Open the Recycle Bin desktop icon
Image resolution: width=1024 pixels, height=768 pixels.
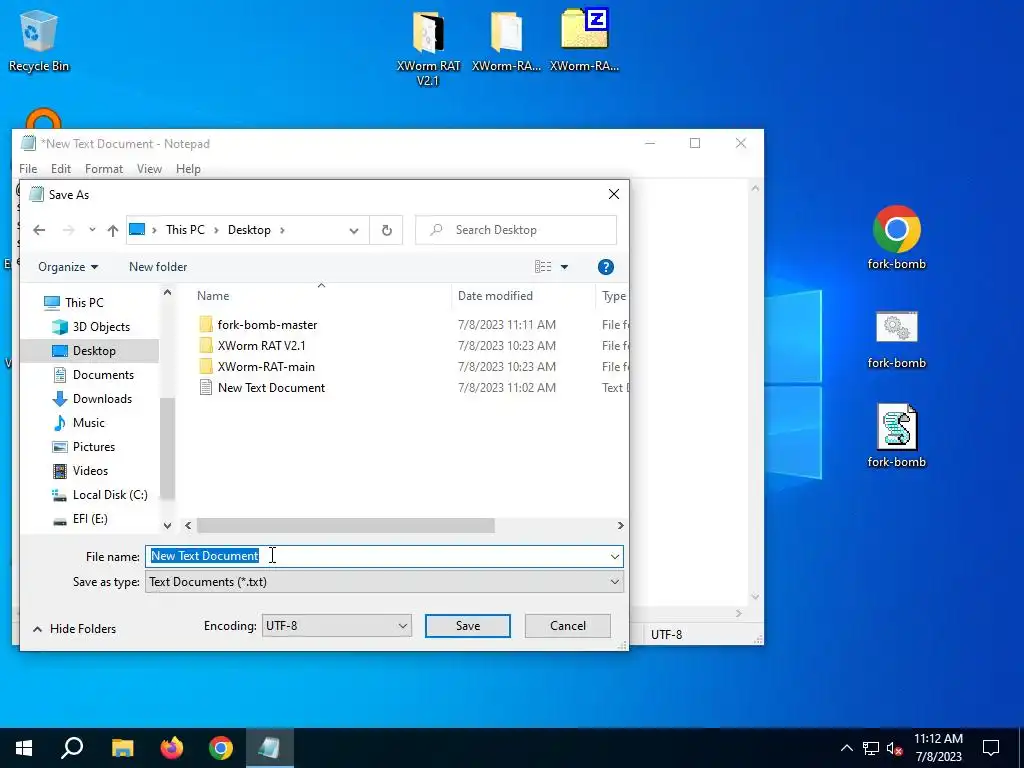[39, 40]
